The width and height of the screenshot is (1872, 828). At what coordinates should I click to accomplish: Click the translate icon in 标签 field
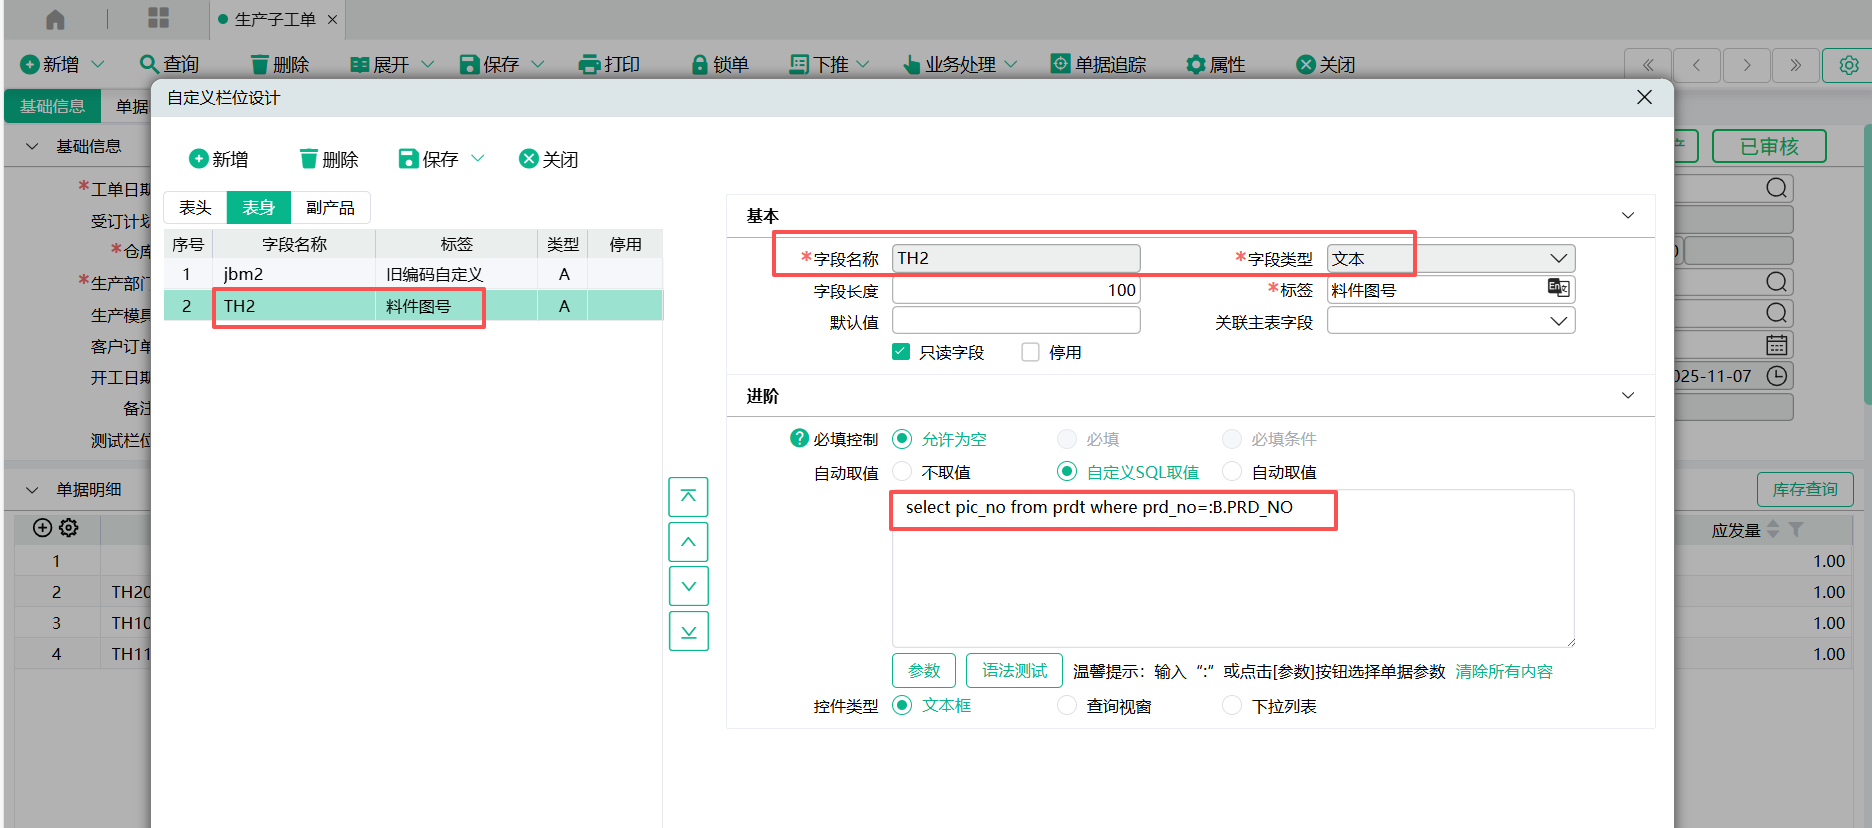point(1558,288)
